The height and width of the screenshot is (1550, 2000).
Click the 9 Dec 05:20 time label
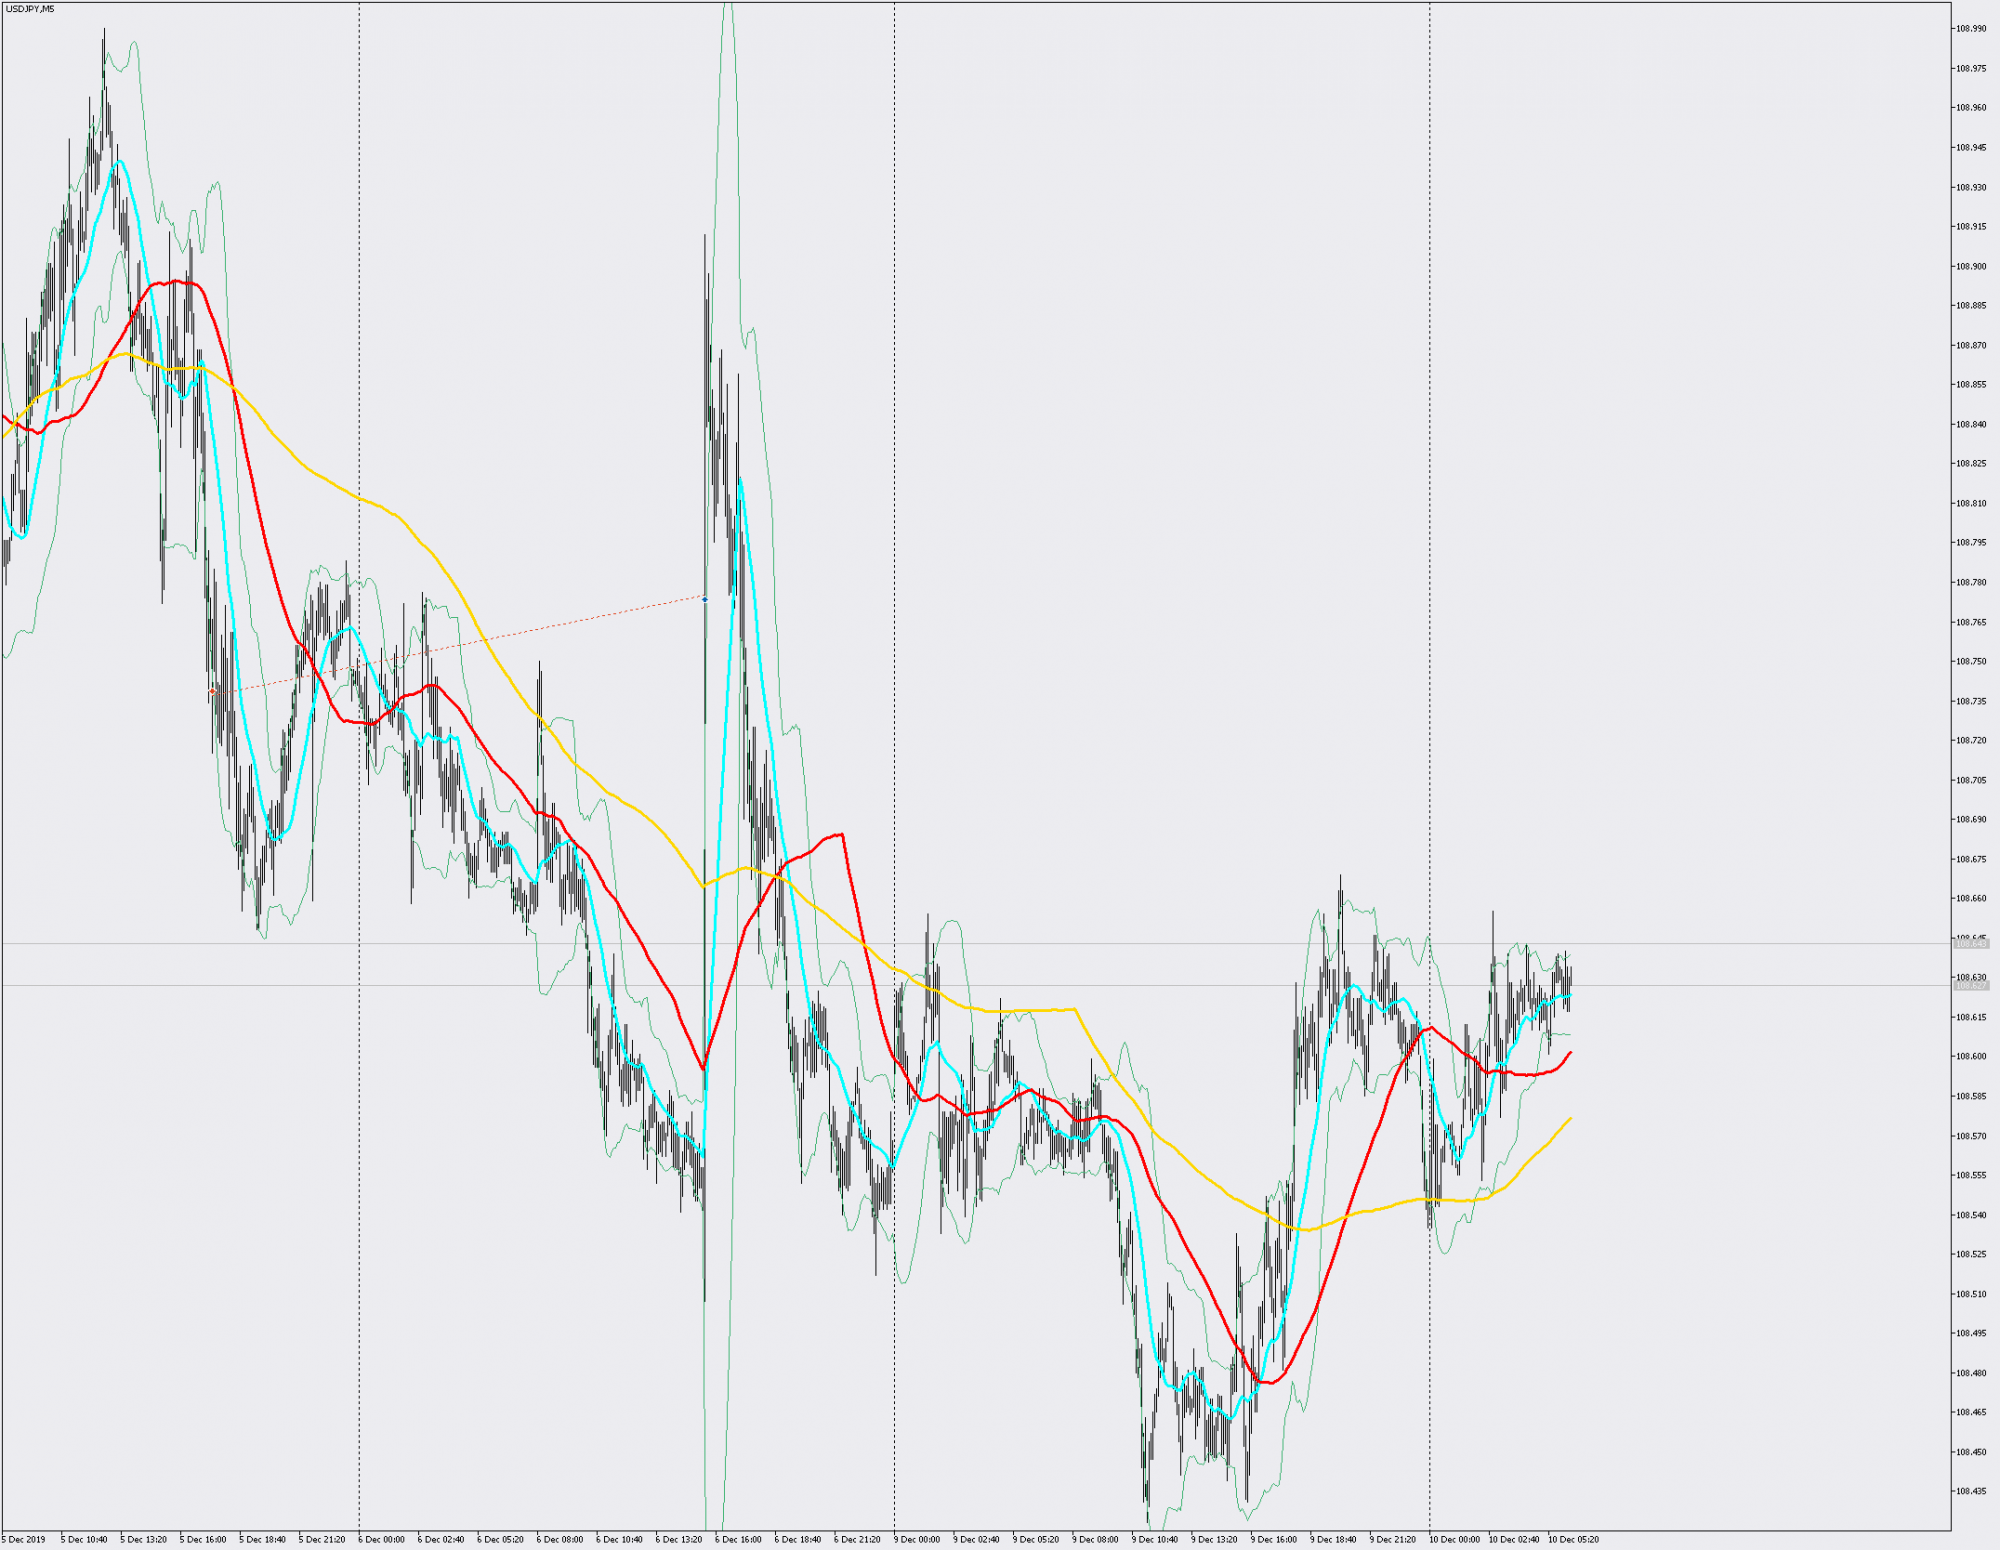pos(1036,1540)
